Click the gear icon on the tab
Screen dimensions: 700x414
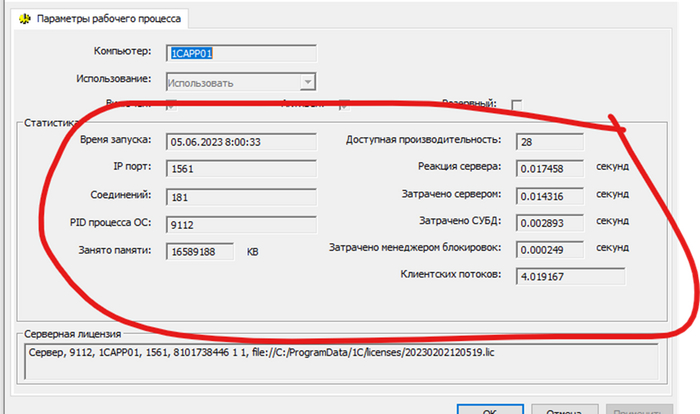pyautogui.click(x=25, y=19)
